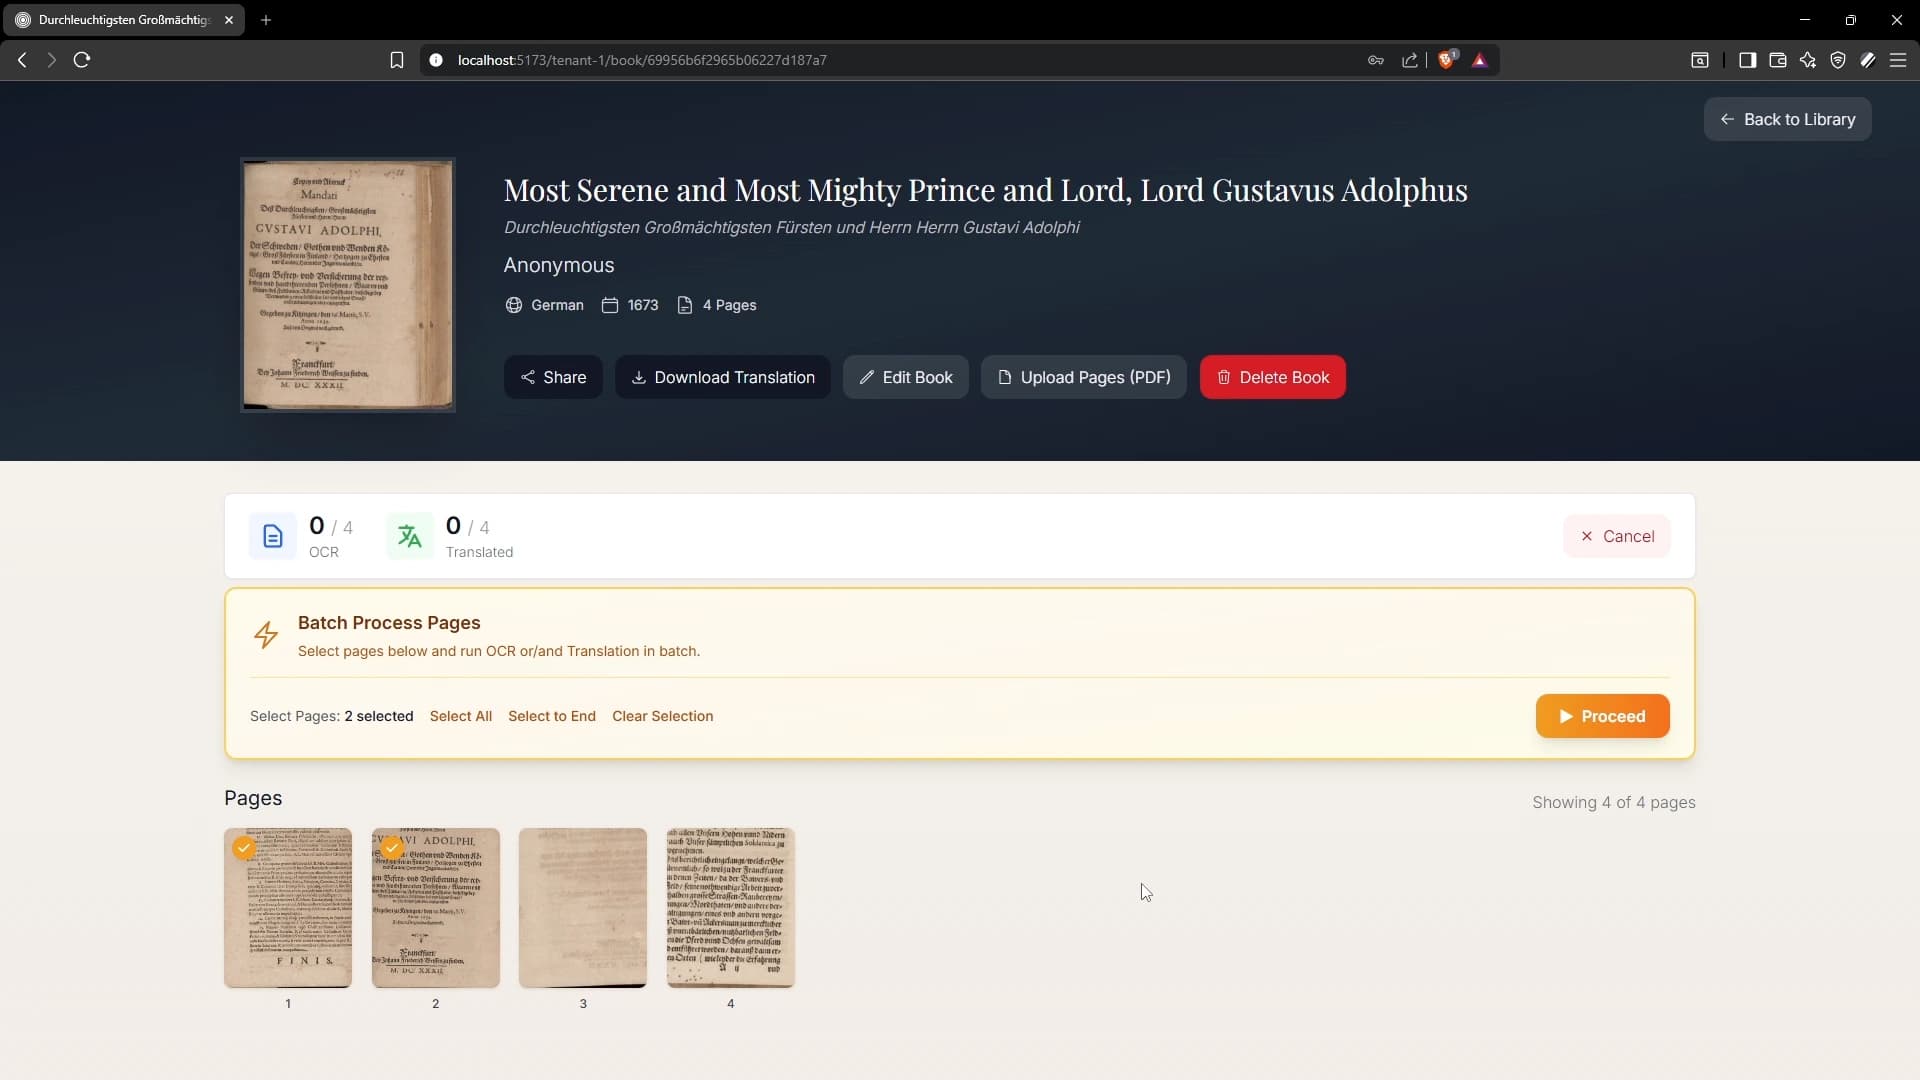Click the Brave Shields icon
This screenshot has height=1080, width=1920.
pyautogui.click(x=1447, y=60)
